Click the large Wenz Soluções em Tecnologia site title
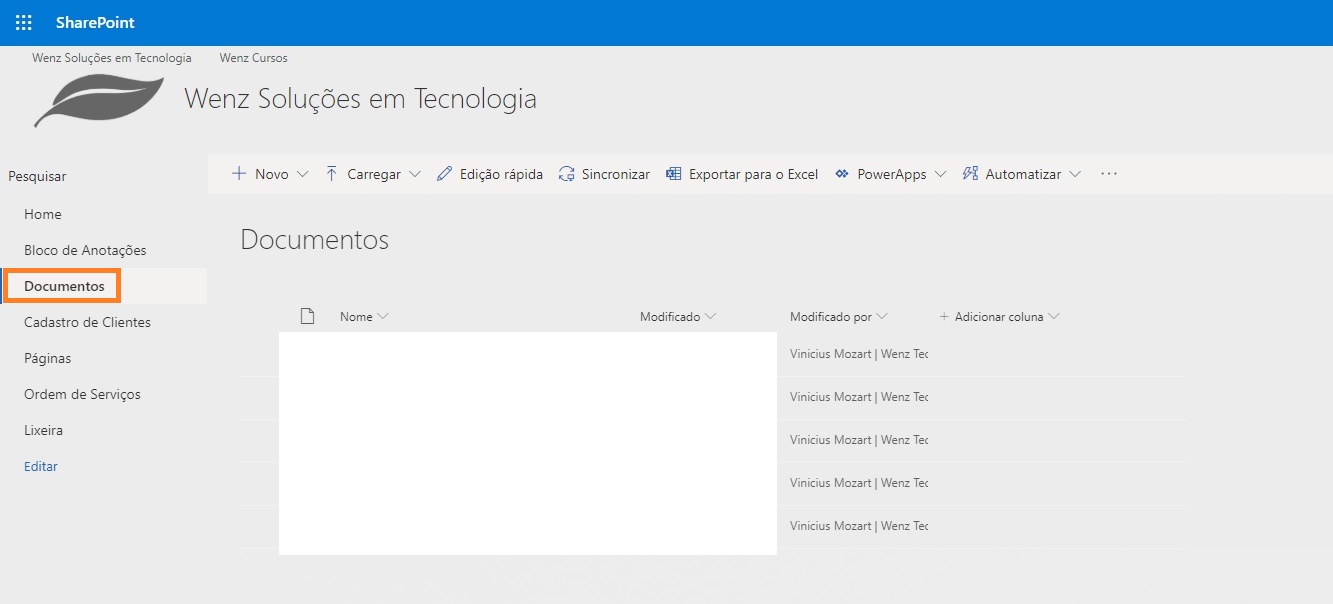Viewport: 1333px width, 604px height. [361, 99]
